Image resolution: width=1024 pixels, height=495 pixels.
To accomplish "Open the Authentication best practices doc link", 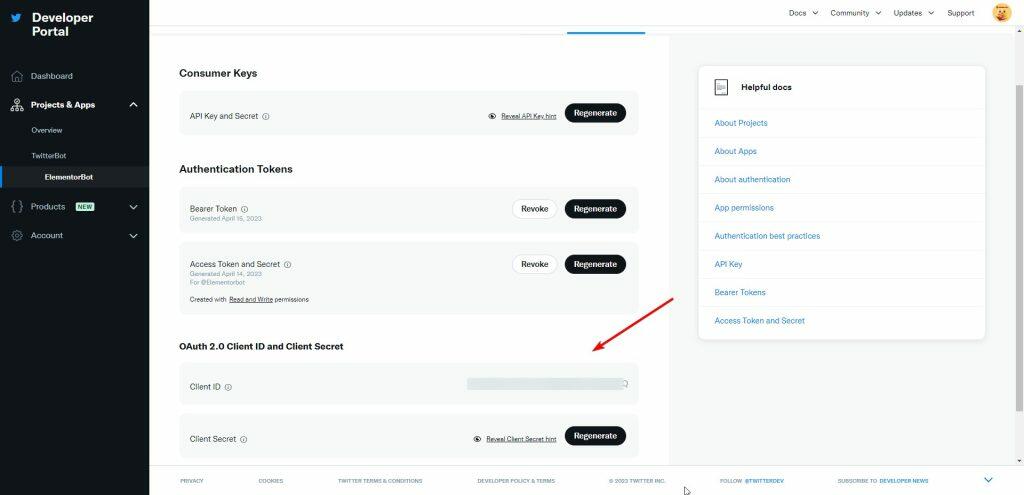I will [766, 236].
